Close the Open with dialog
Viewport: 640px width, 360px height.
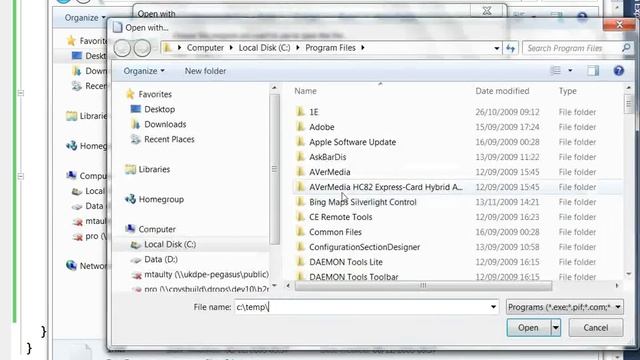point(619,25)
